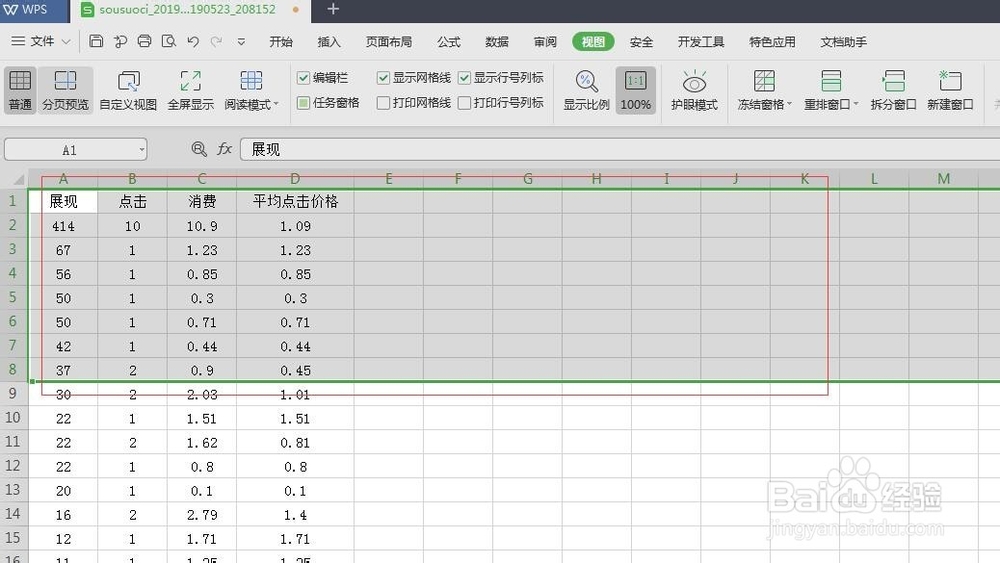This screenshot has height=563, width=1000.
Task: Click the zoom magnifier beside fx
Action: point(199,149)
